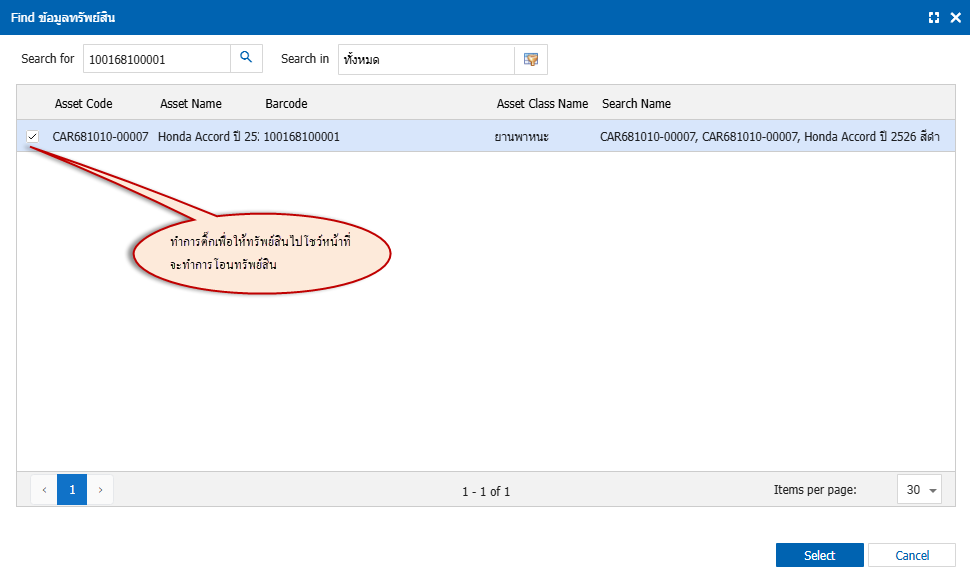Click into the Search for input field
970x574 pixels.
[156, 59]
